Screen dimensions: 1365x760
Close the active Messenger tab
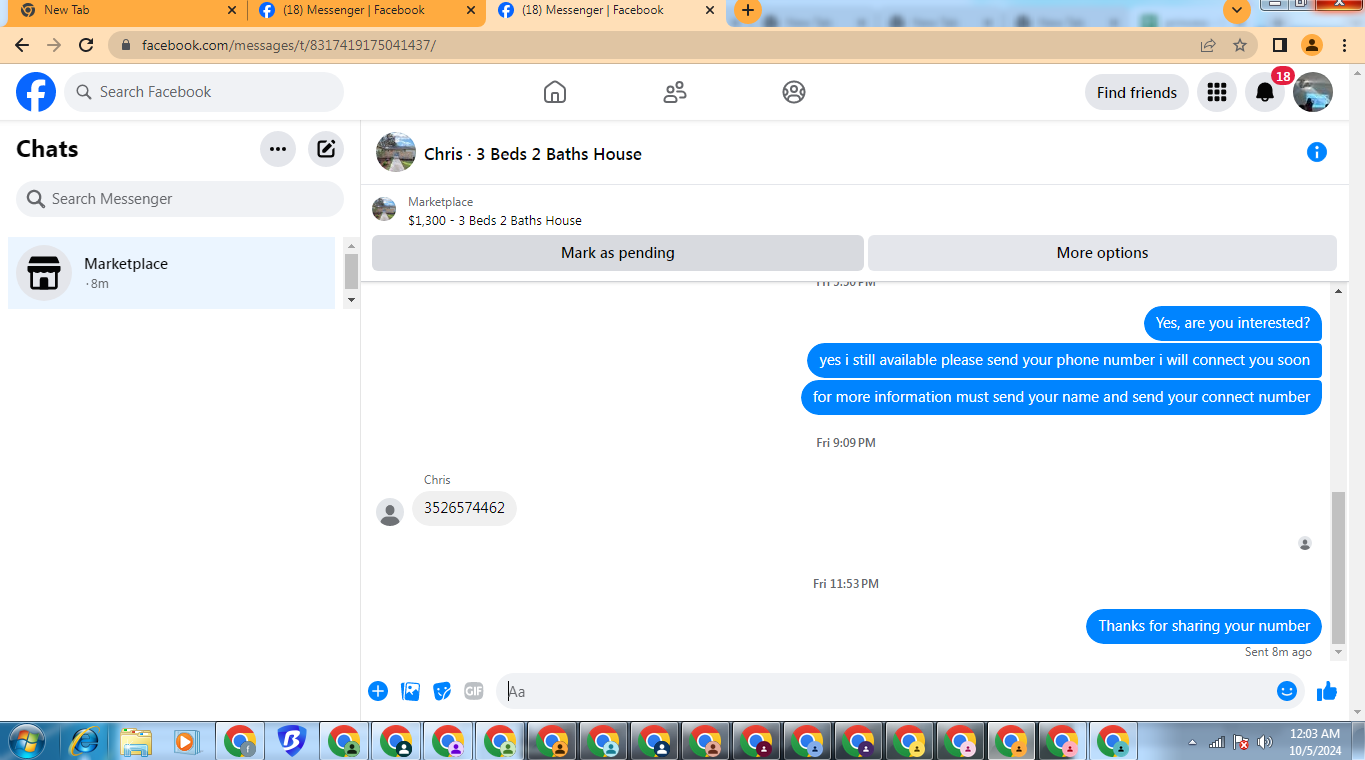click(x=710, y=10)
